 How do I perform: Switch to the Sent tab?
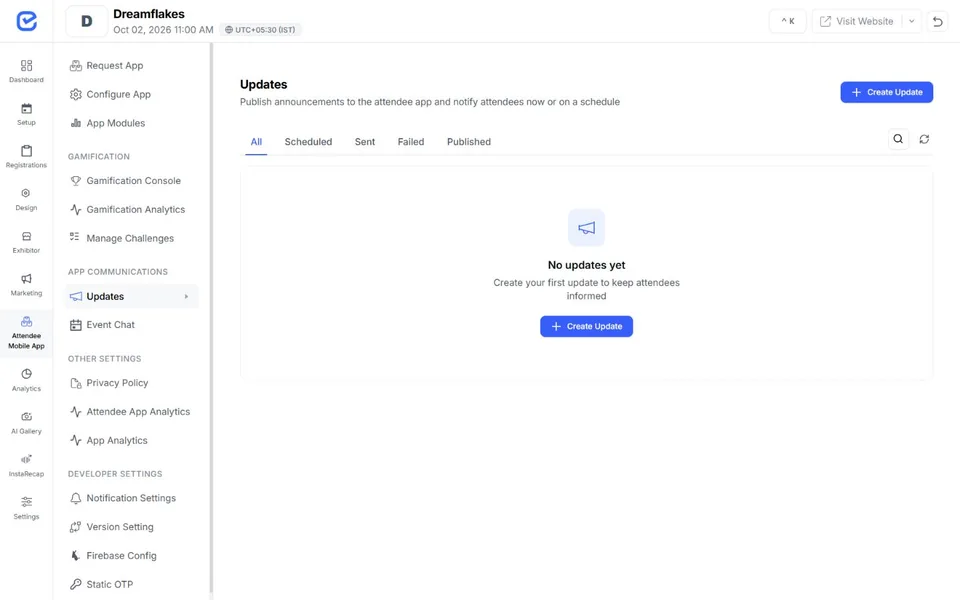[365, 142]
